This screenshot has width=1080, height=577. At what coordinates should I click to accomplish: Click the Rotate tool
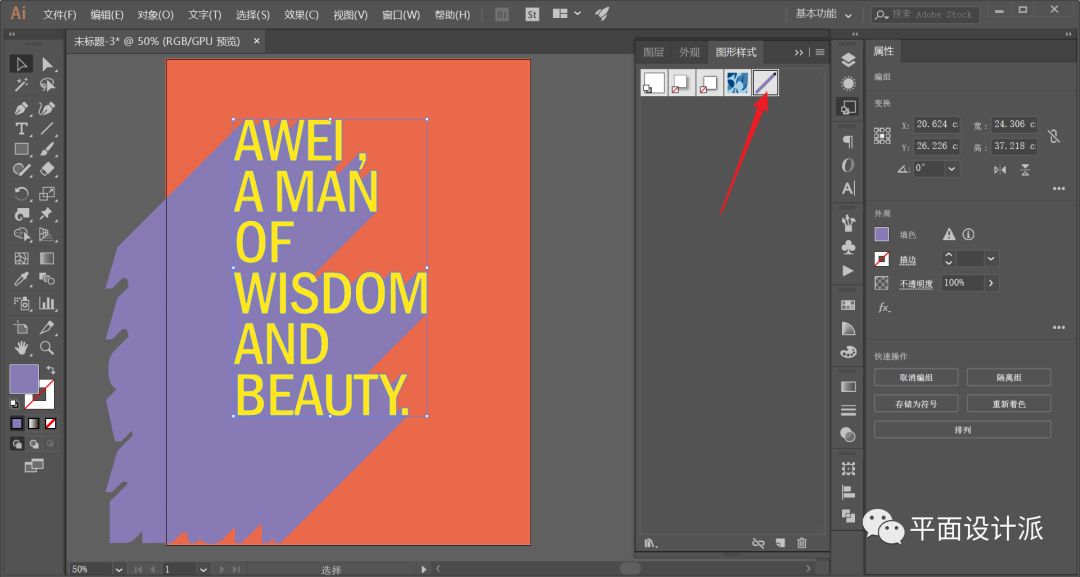21,194
